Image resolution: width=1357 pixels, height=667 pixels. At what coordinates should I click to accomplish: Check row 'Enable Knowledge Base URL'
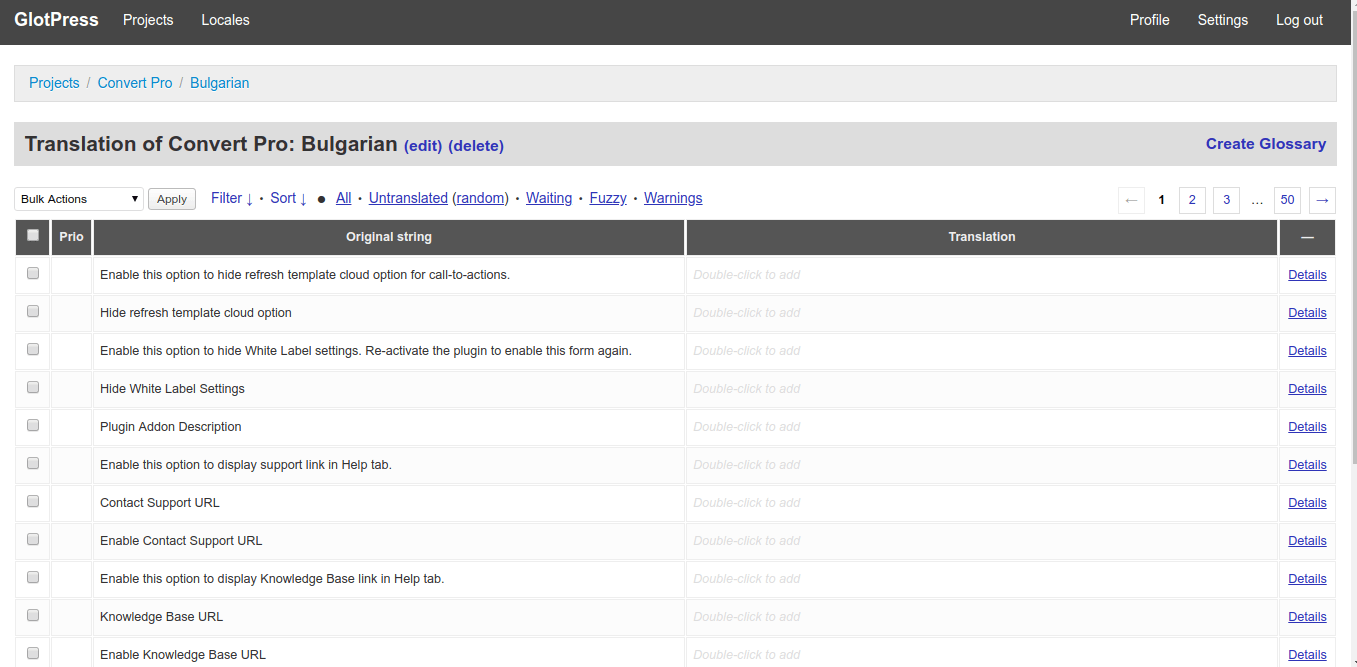[33, 653]
